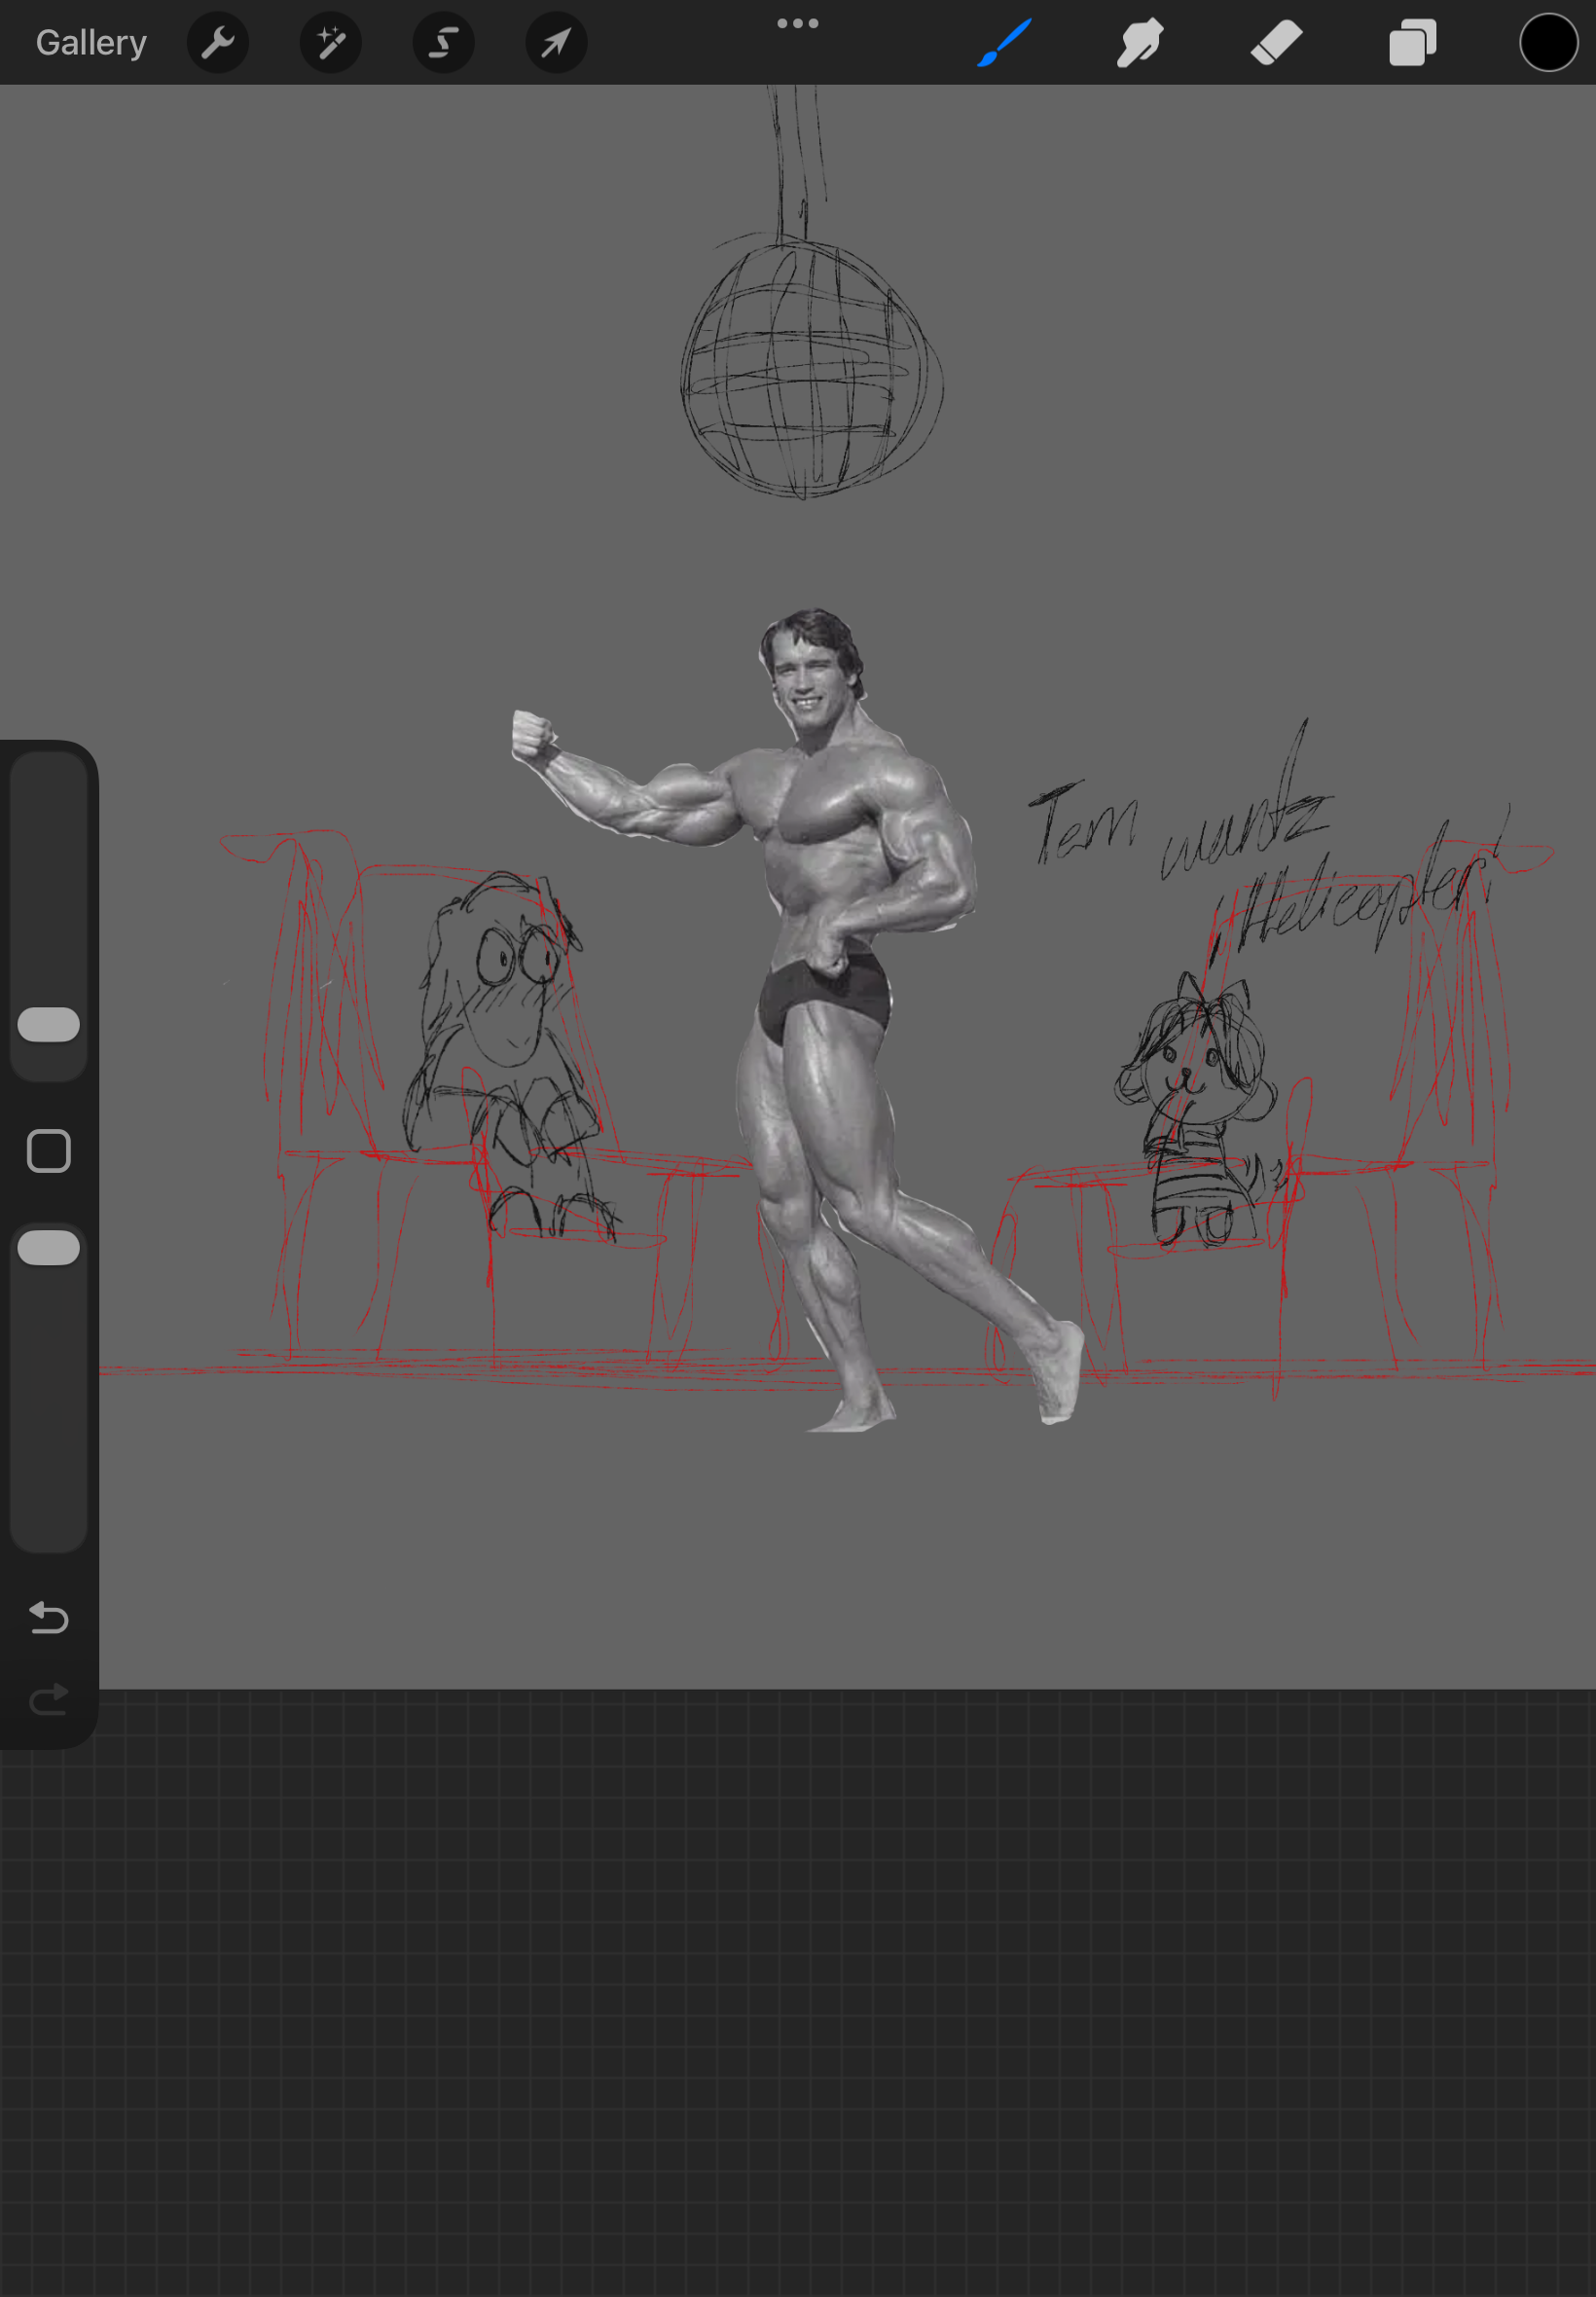The image size is (1596, 2297).
Task: Open the Adjustments magic wand menu
Action: tap(331, 43)
